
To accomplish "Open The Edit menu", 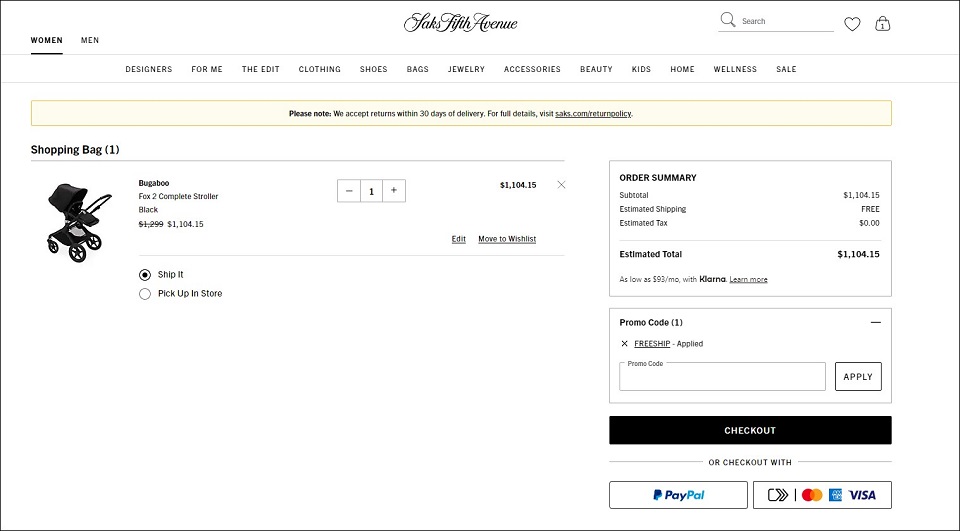I will pyautogui.click(x=261, y=69).
